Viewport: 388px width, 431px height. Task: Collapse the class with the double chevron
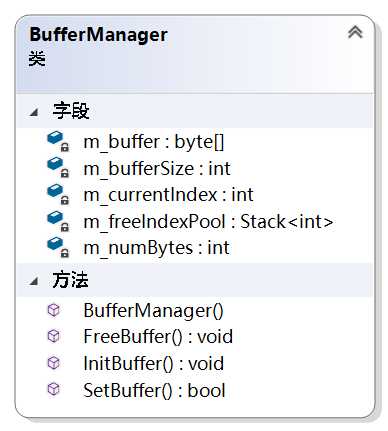click(x=355, y=32)
